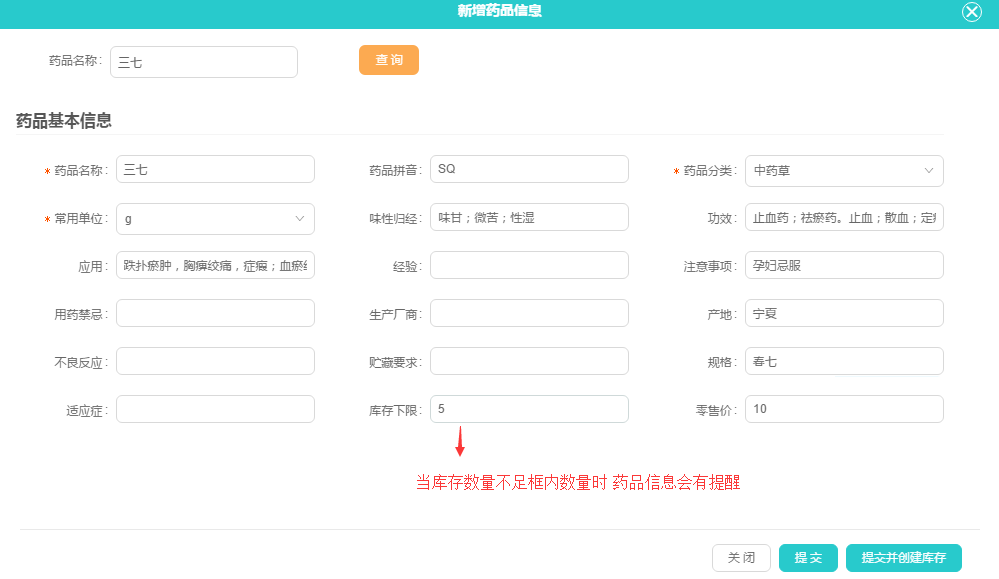Focus the empty 适应症 field
This screenshot has height=579, width=999.
[215, 409]
